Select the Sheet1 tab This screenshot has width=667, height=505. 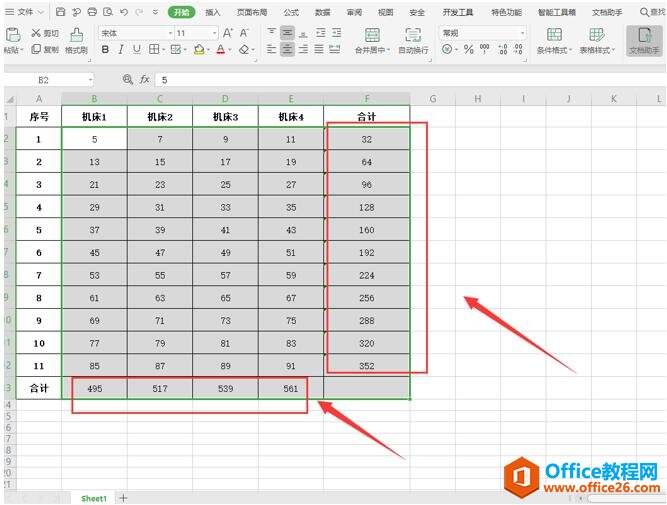click(x=94, y=498)
